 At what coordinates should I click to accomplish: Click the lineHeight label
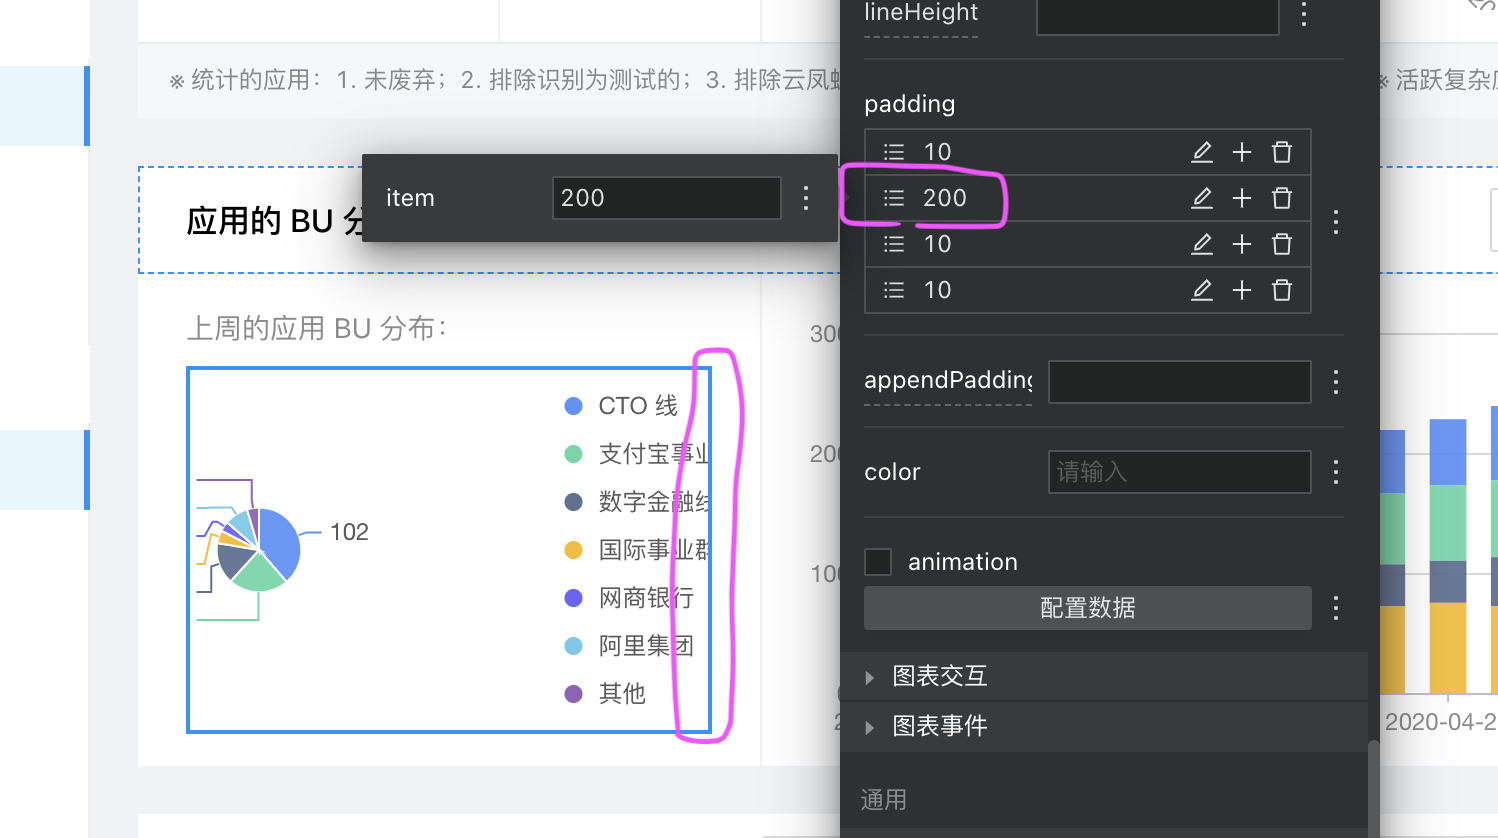[x=920, y=12]
